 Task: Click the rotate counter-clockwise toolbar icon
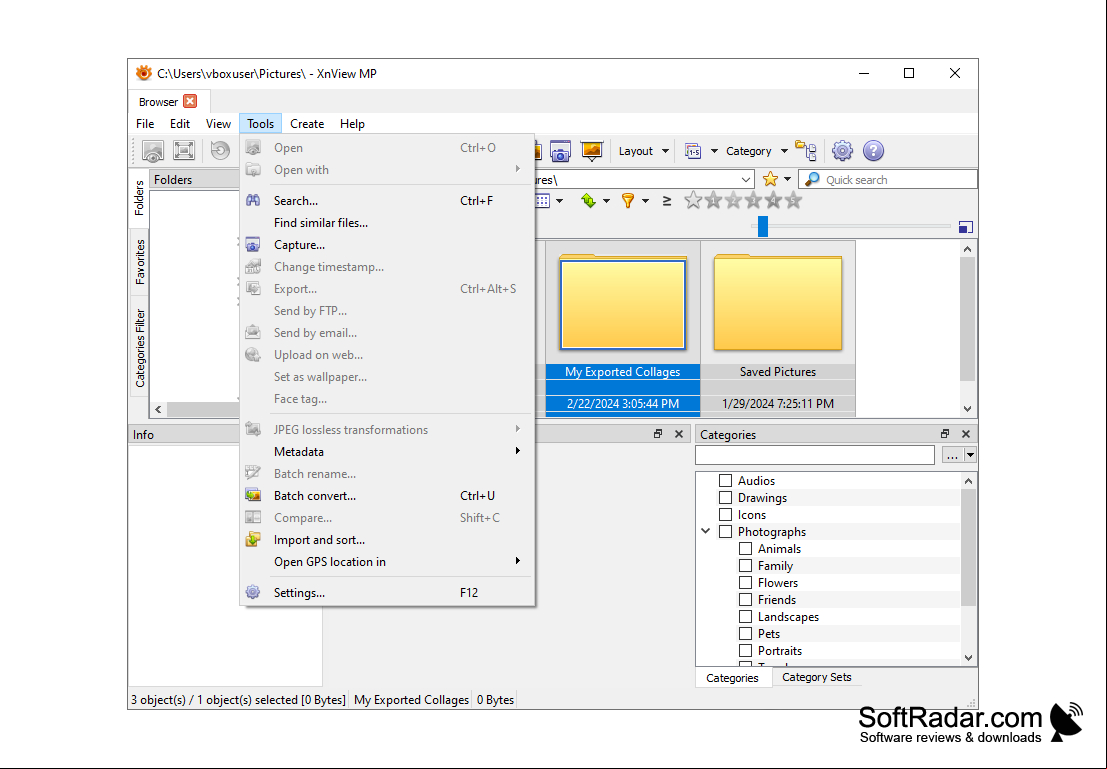click(220, 150)
